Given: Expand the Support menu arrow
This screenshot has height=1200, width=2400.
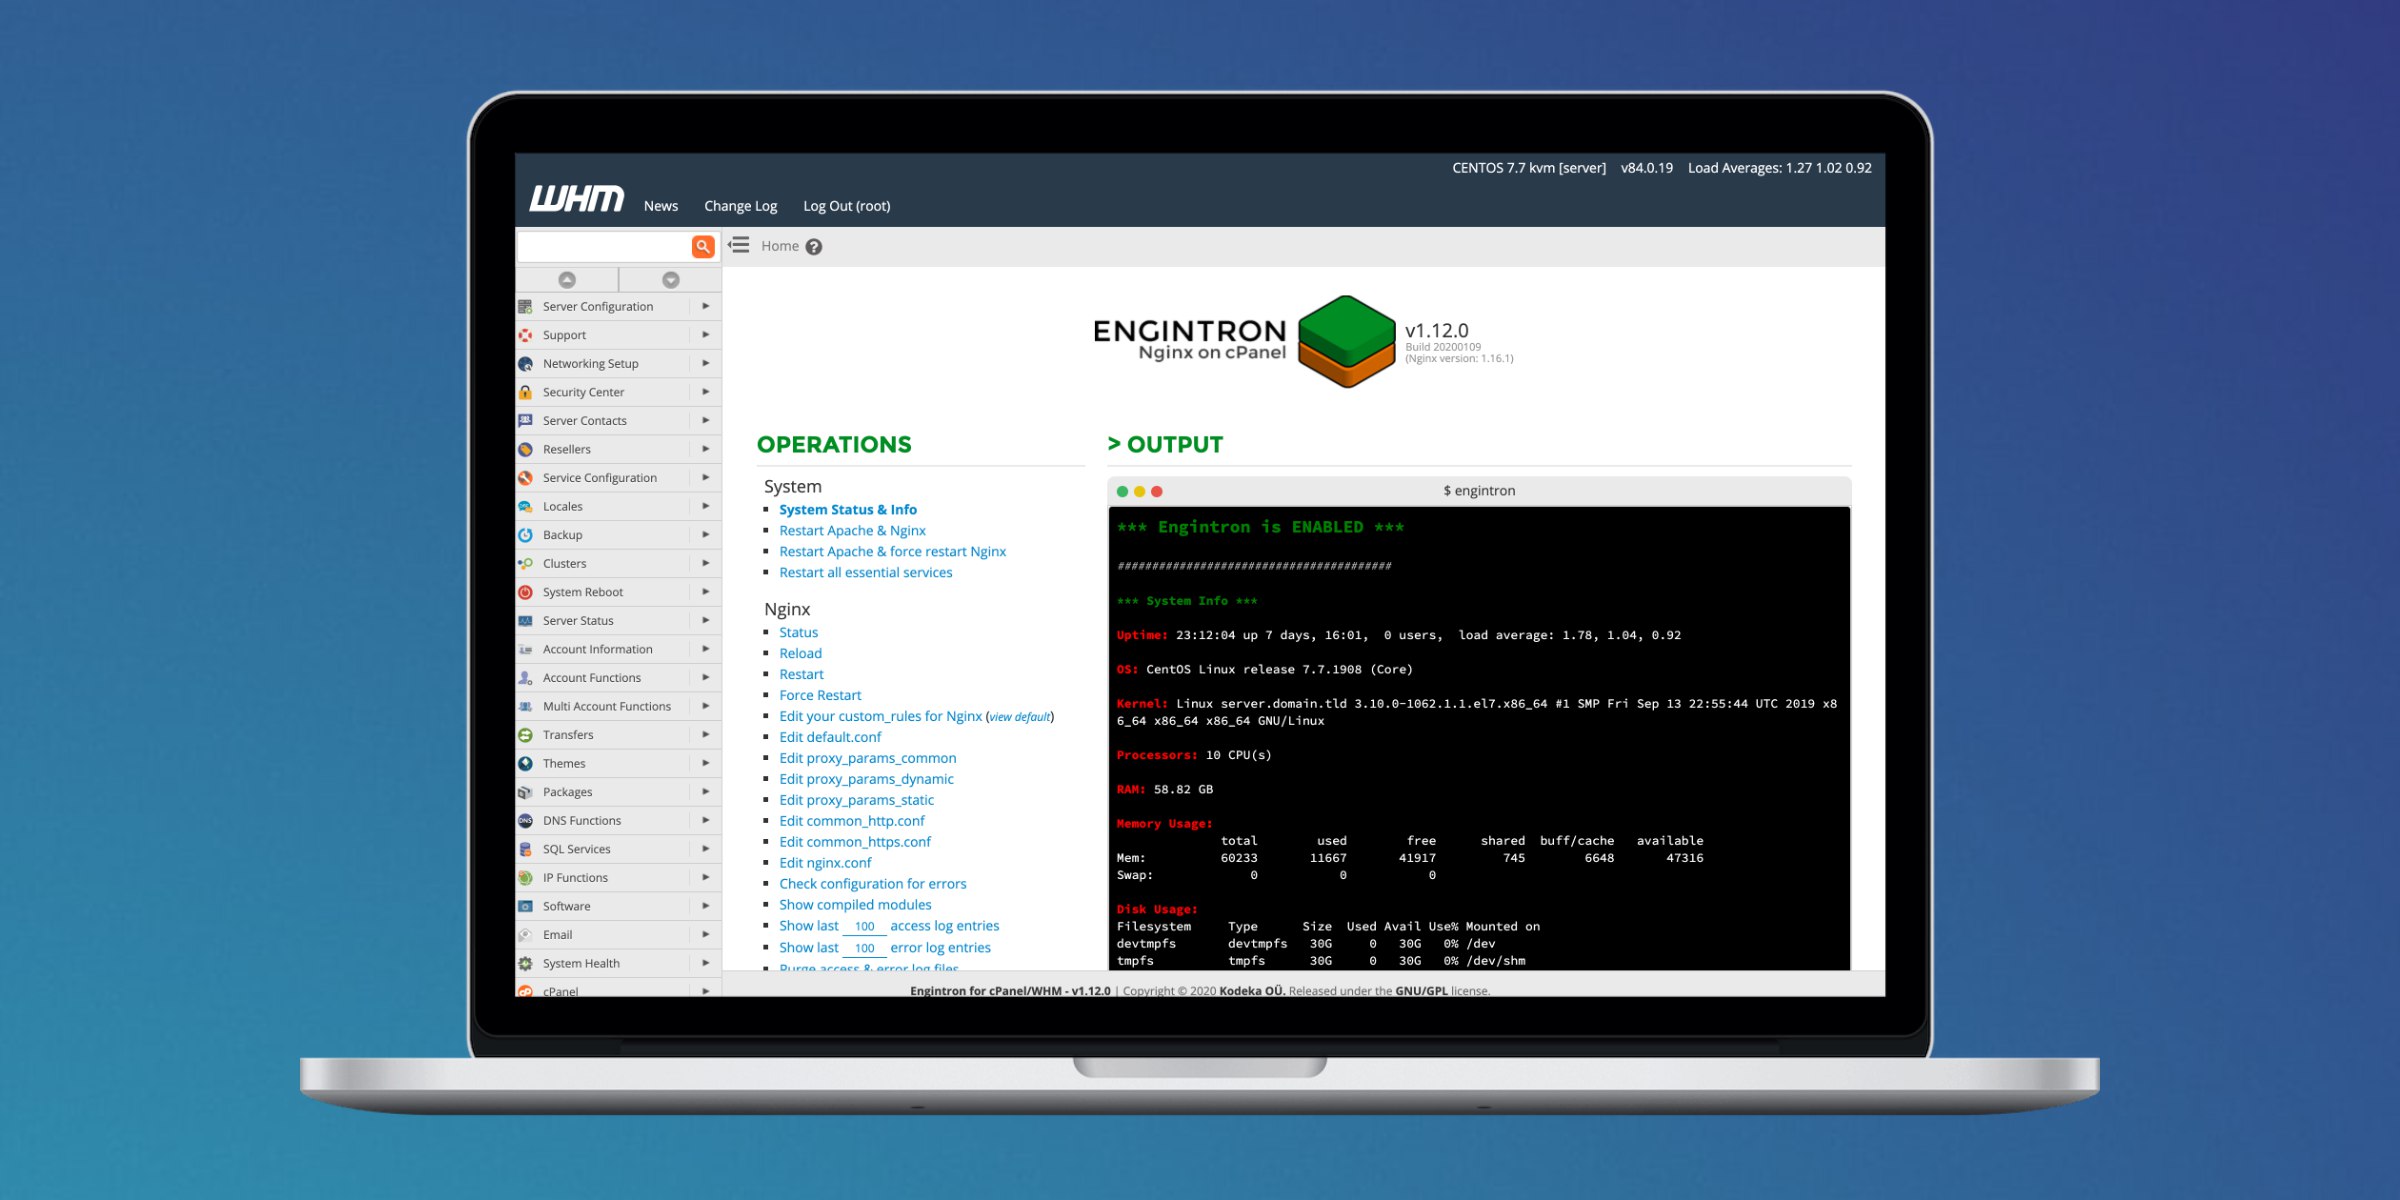Looking at the screenshot, I should pos(706,334).
